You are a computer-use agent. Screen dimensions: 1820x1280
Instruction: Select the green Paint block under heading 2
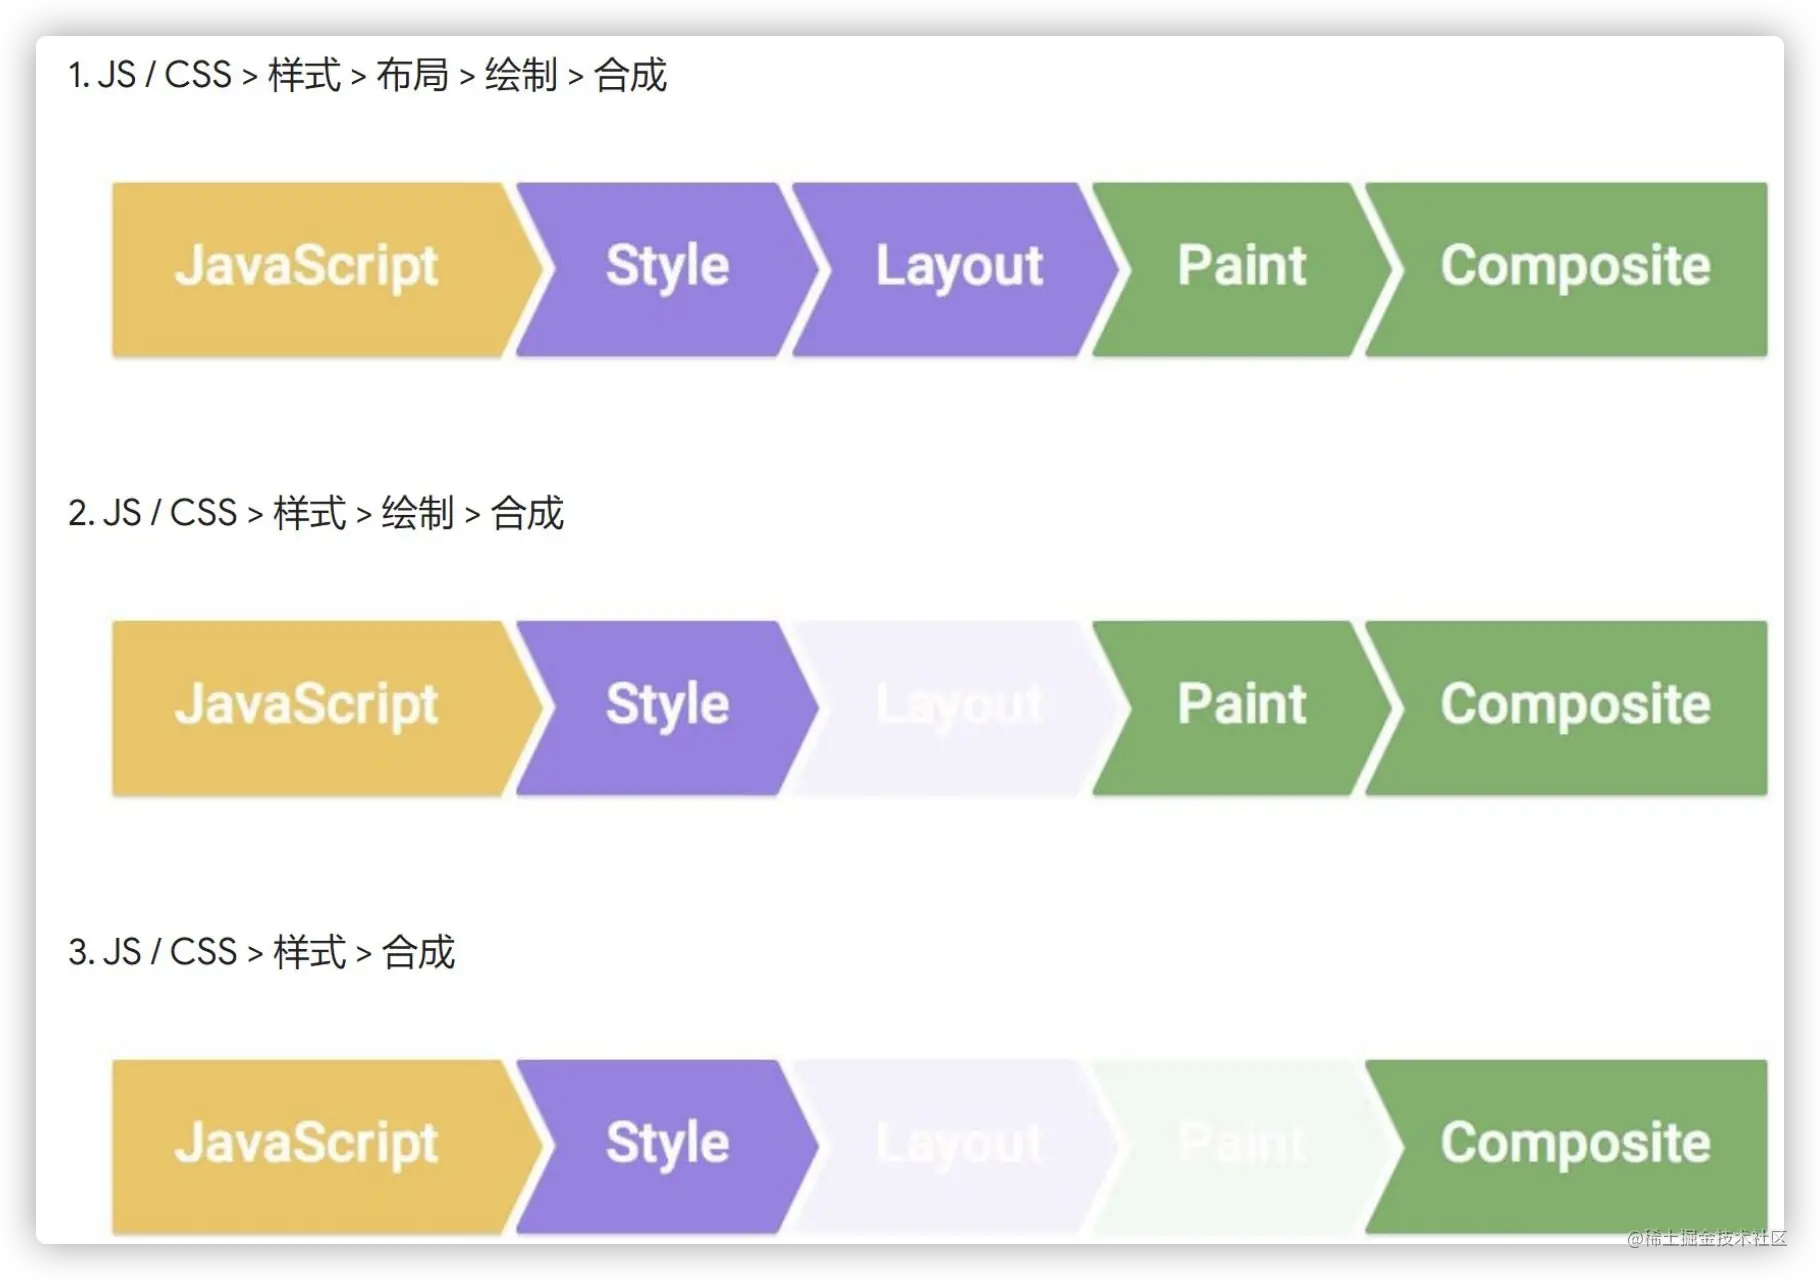click(x=1242, y=708)
